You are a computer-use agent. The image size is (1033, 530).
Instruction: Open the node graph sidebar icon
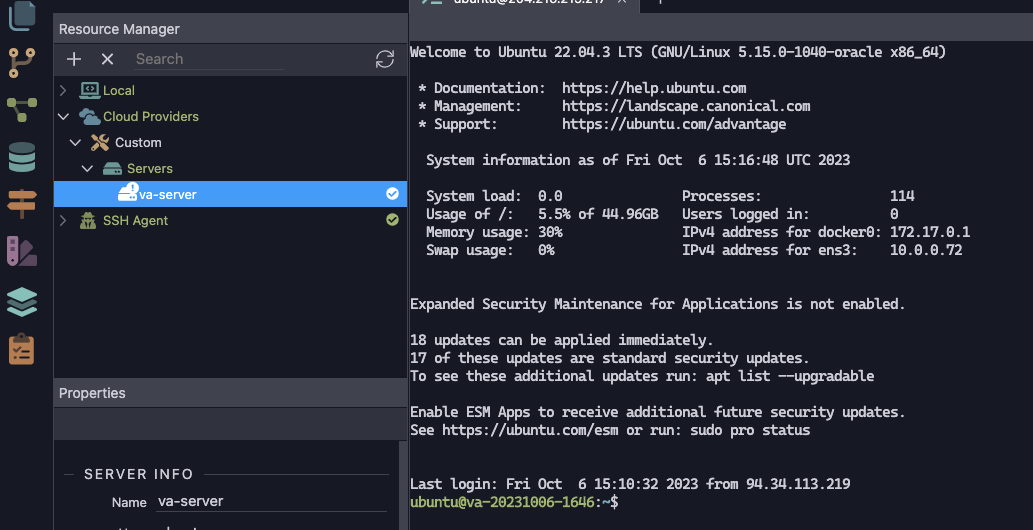click(22, 109)
